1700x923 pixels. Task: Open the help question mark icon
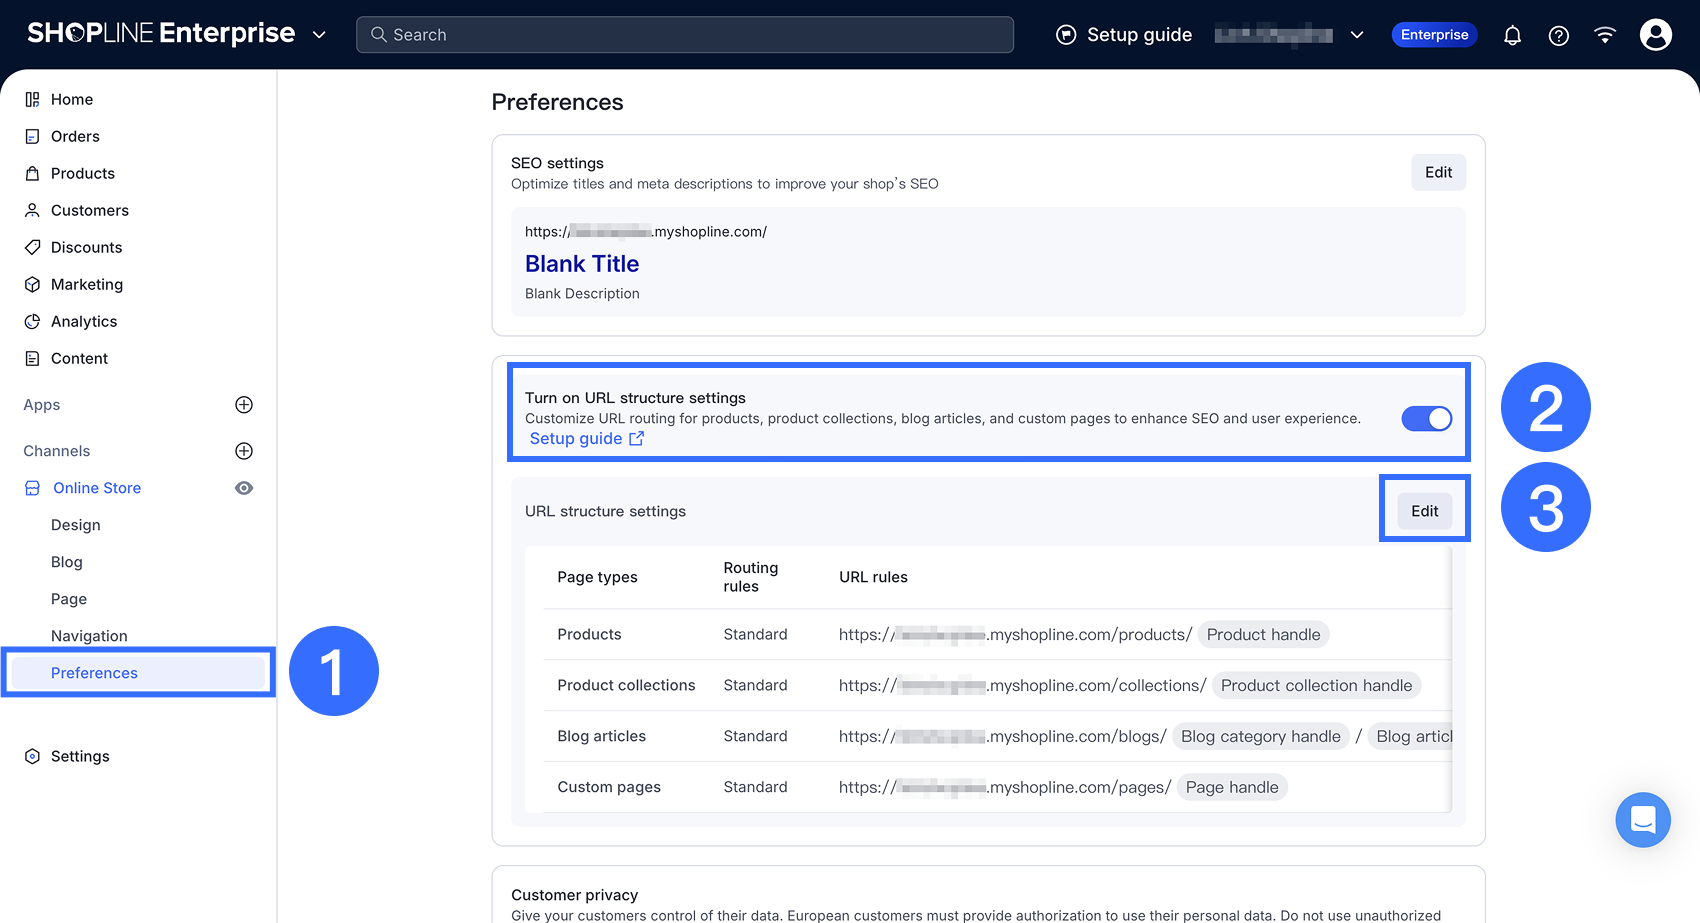pos(1558,36)
